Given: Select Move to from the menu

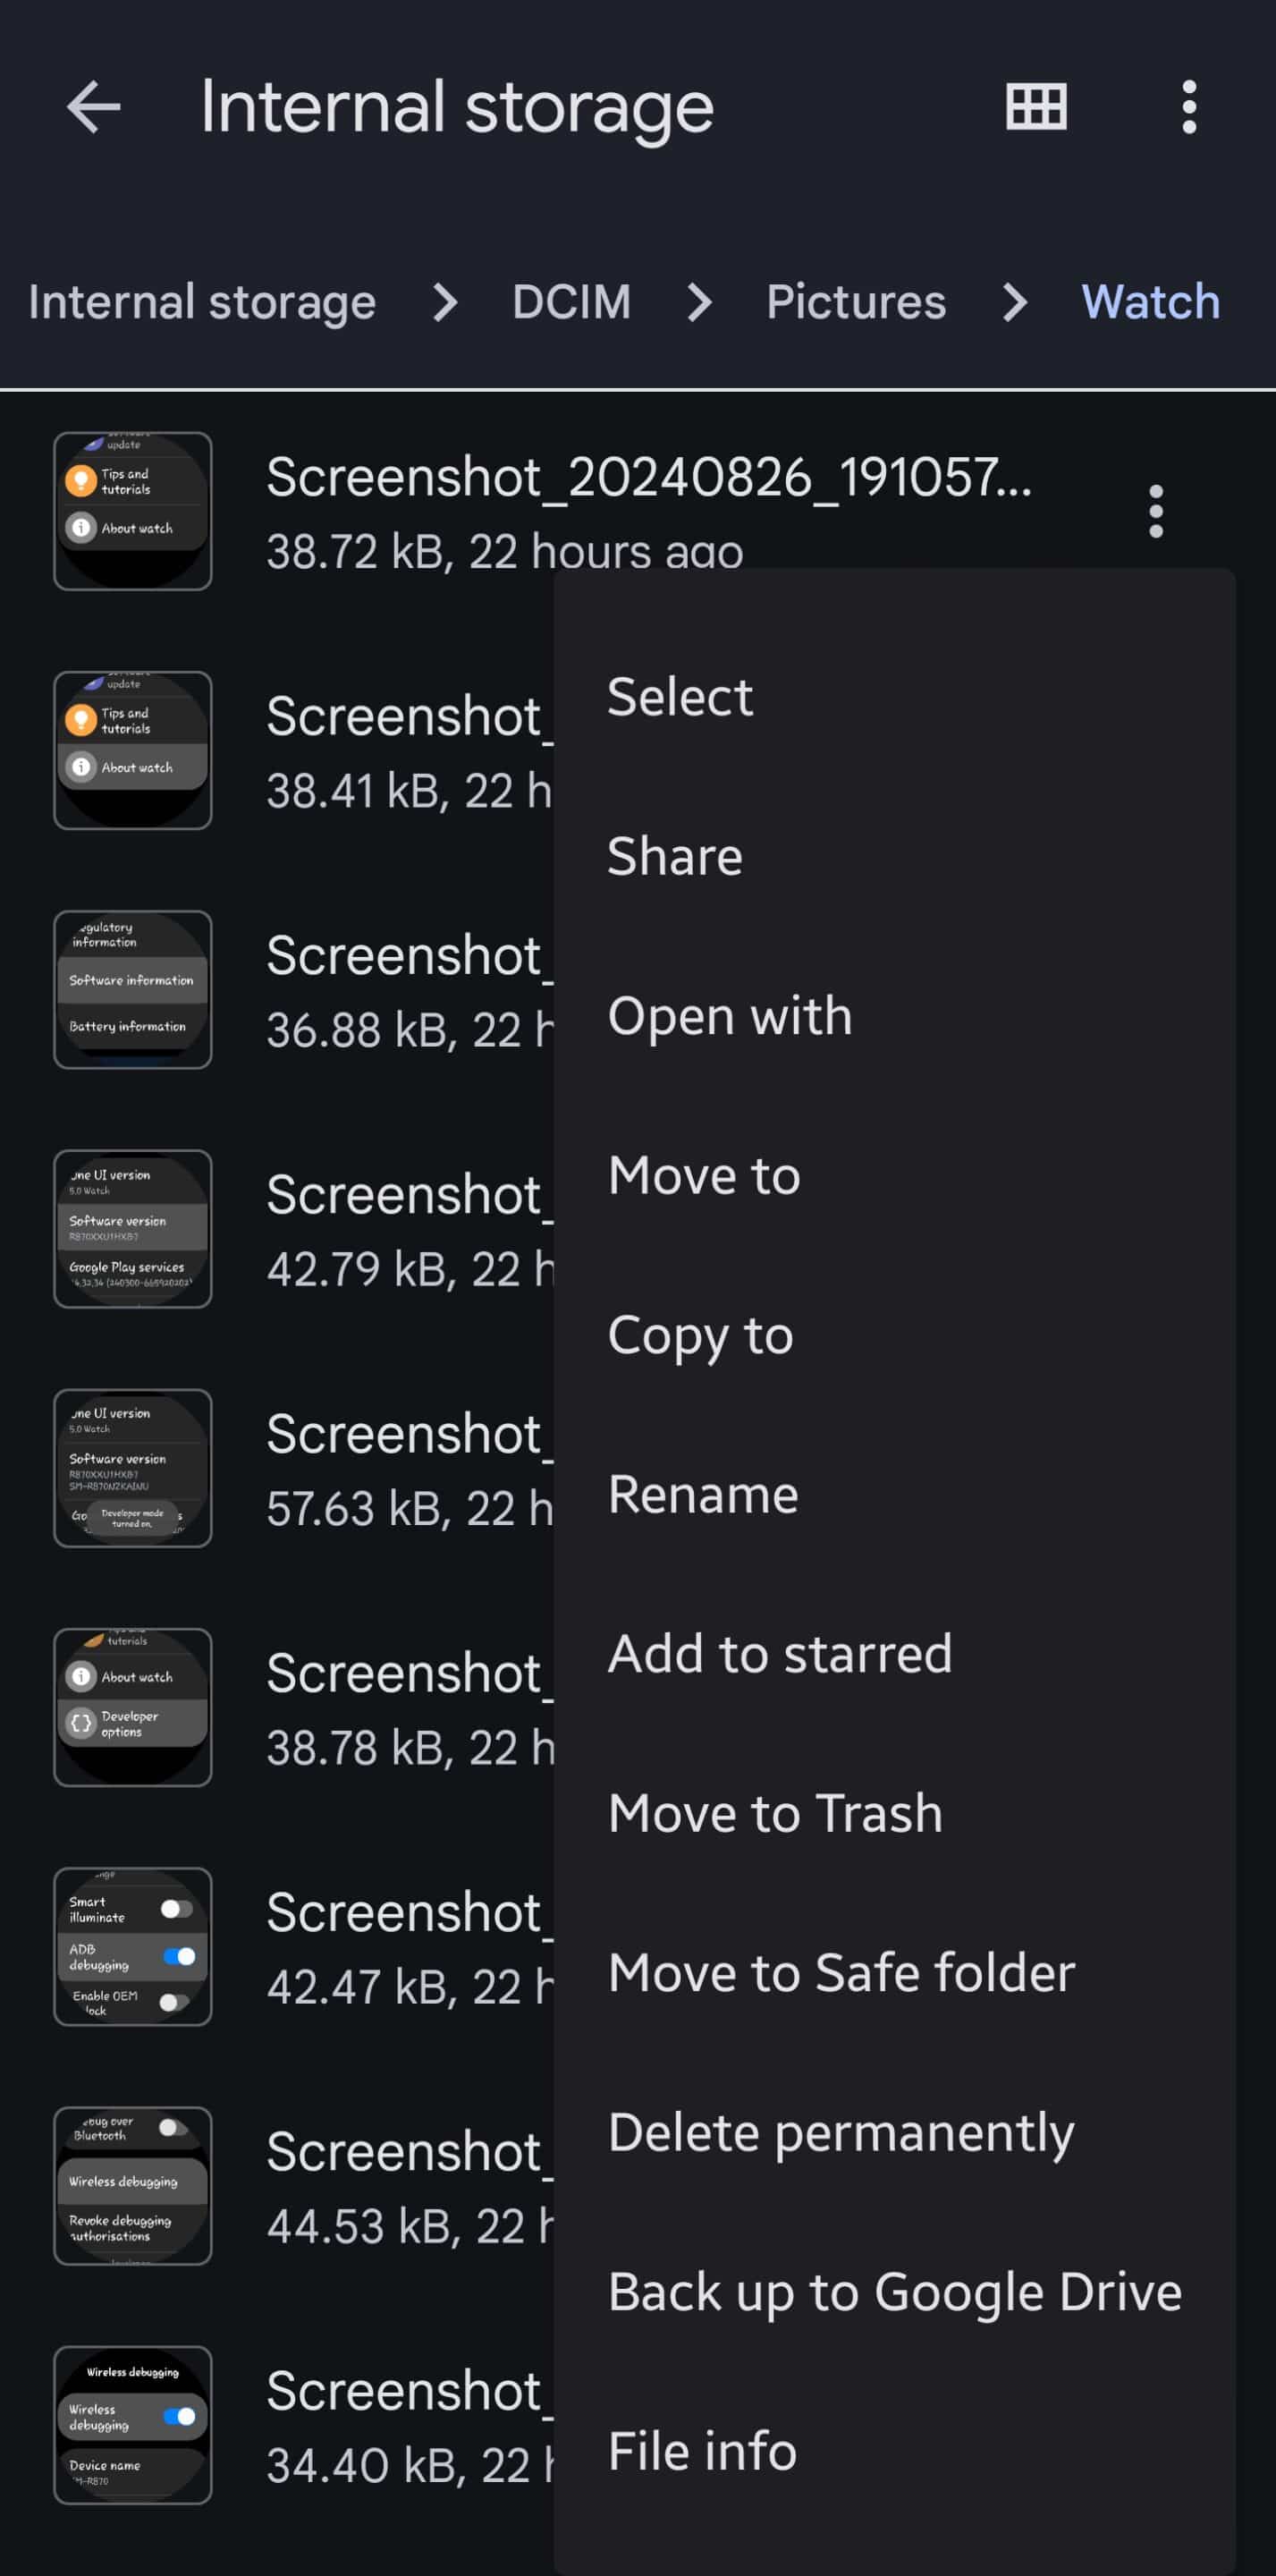Looking at the screenshot, I should [704, 1175].
